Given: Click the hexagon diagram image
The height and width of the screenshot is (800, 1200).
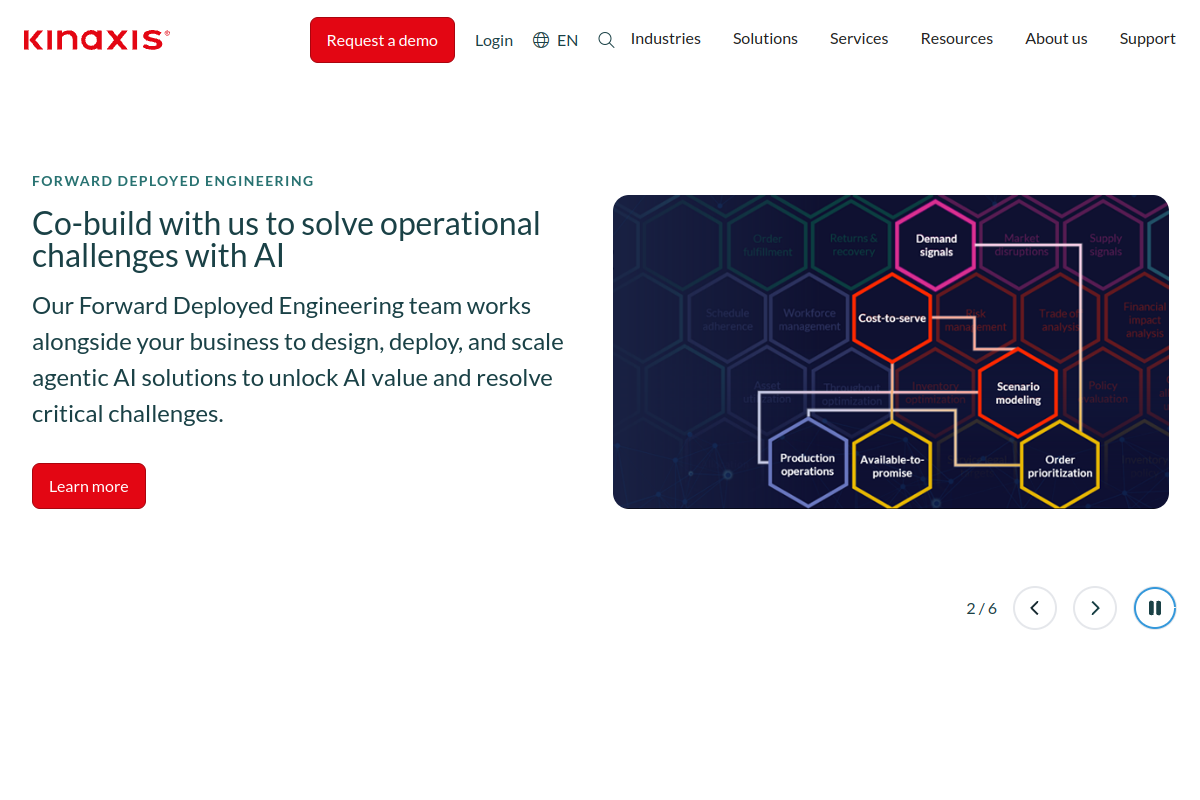Looking at the screenshot, I should (x=891, y=352).
